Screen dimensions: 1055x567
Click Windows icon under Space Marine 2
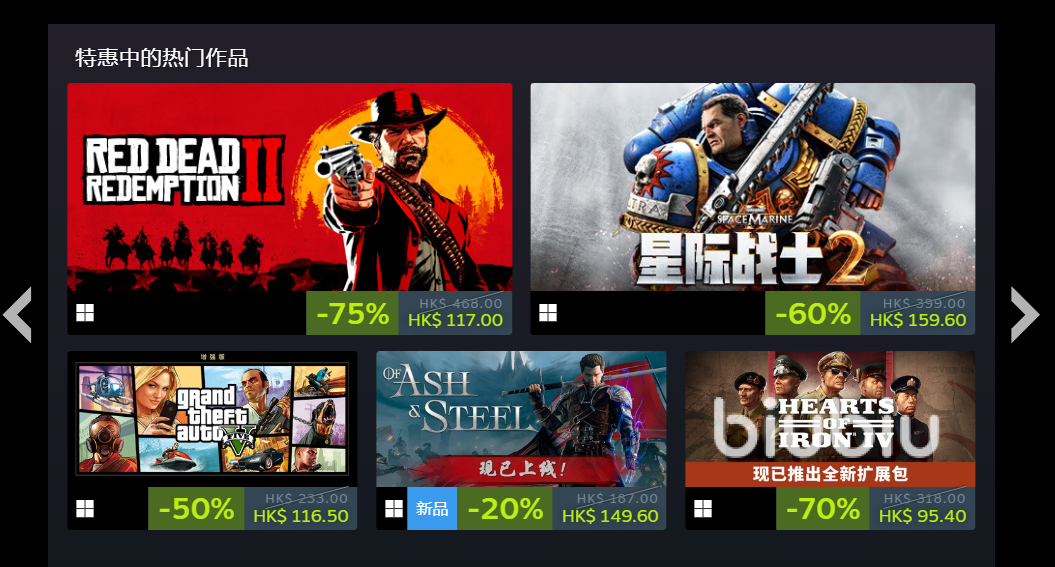coord(548,313)
